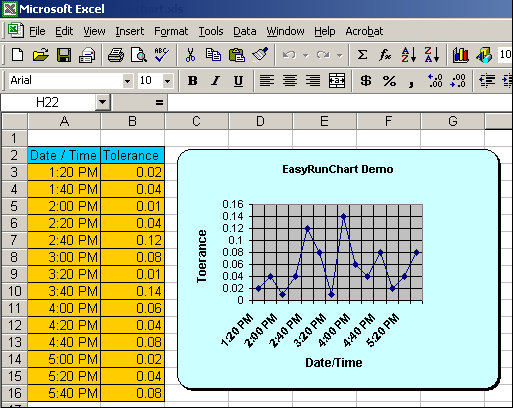513x408 pixels.
Task: Select the cell containing 3:40 PM
Action: [64, 291]
